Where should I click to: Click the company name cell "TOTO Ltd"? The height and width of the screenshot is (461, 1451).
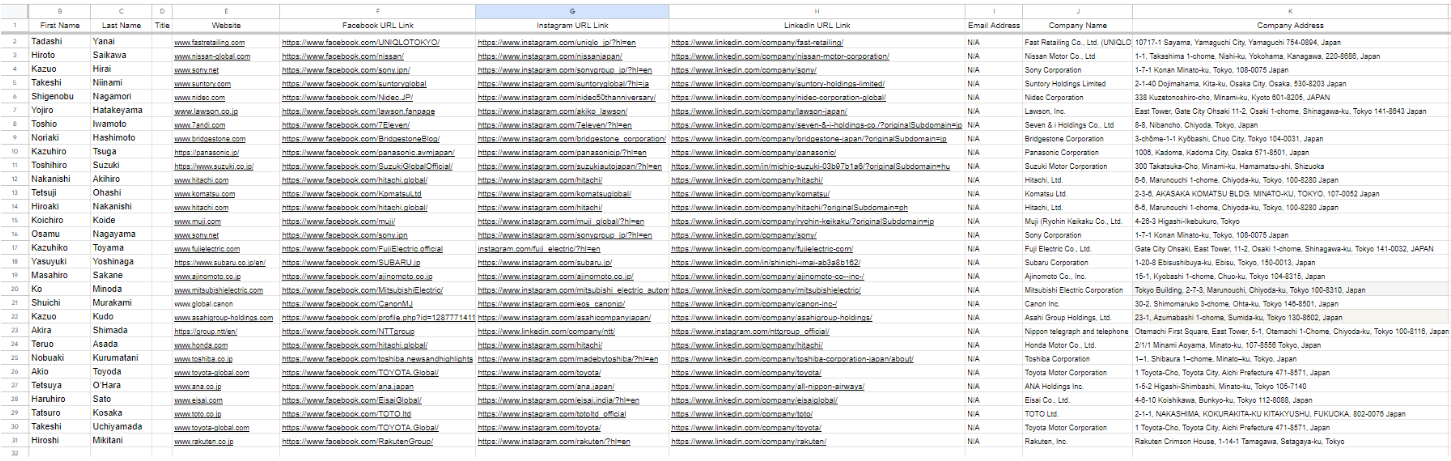tap(1077, 413)
